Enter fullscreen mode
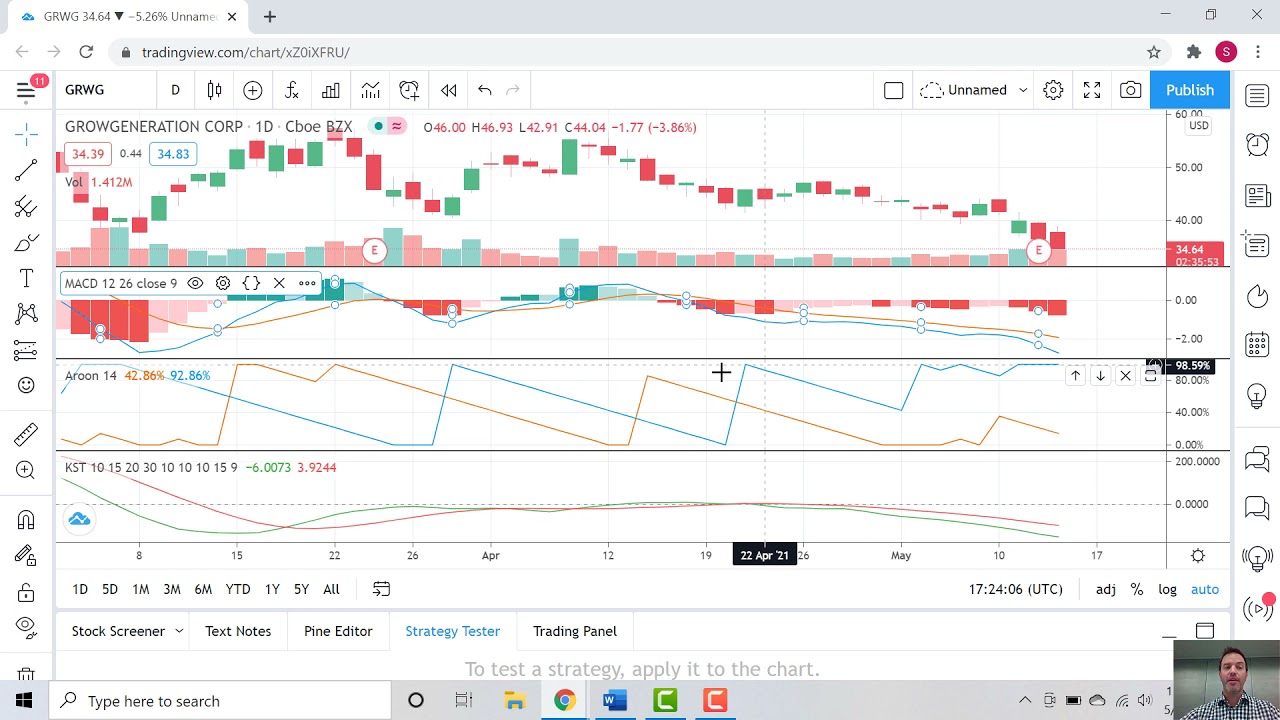Viewport: 1280px width, 720px height. coord(1092,90)
